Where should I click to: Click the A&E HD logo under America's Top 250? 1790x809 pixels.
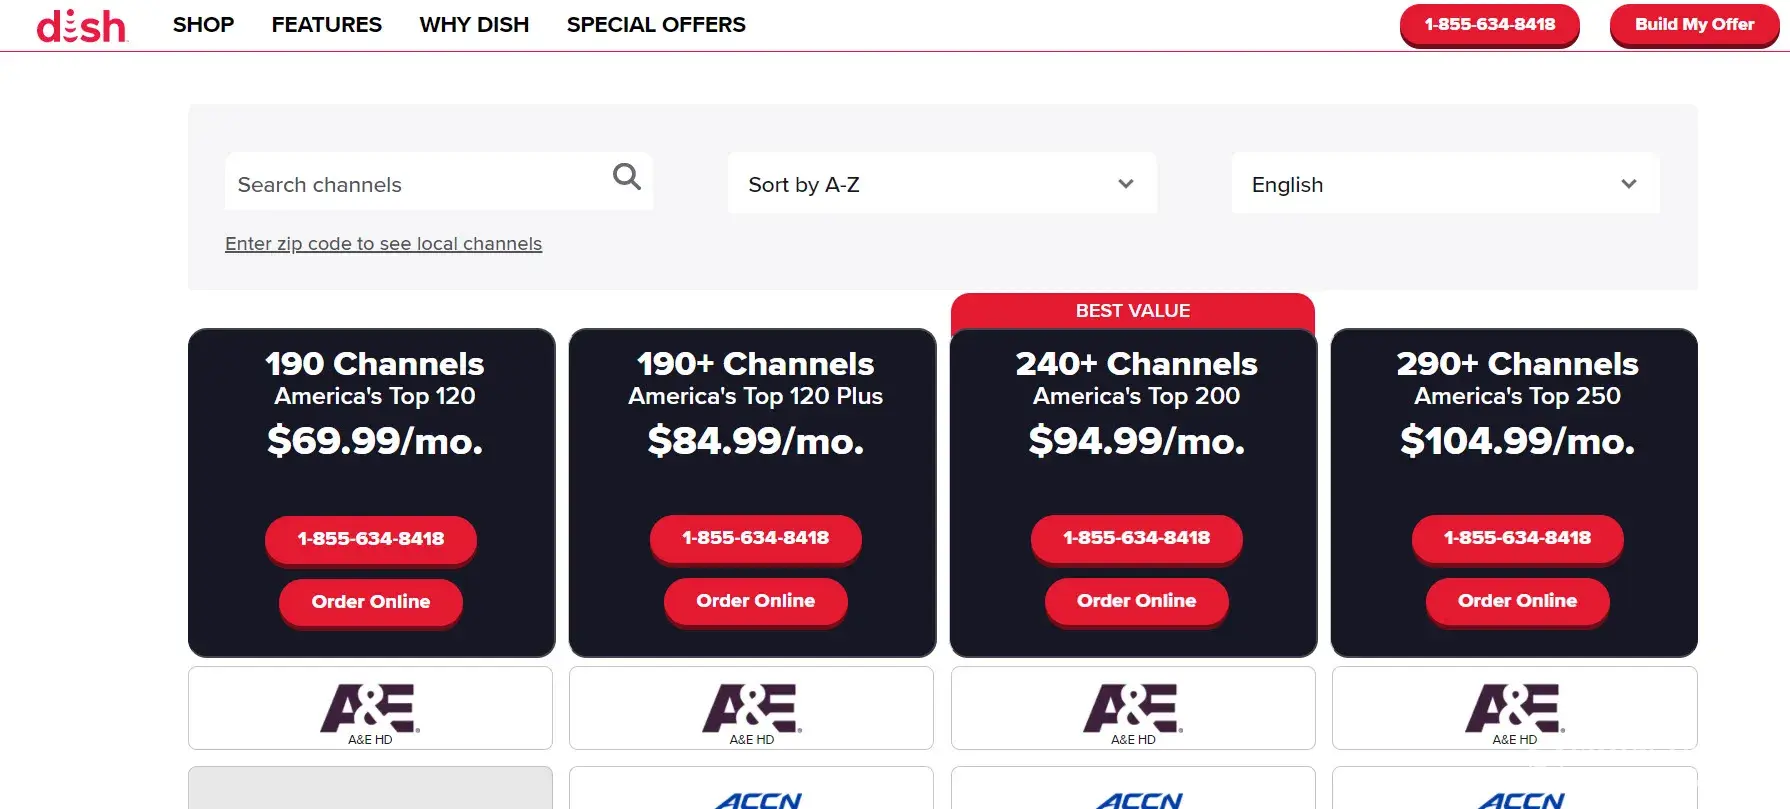tap(1515, 708)
